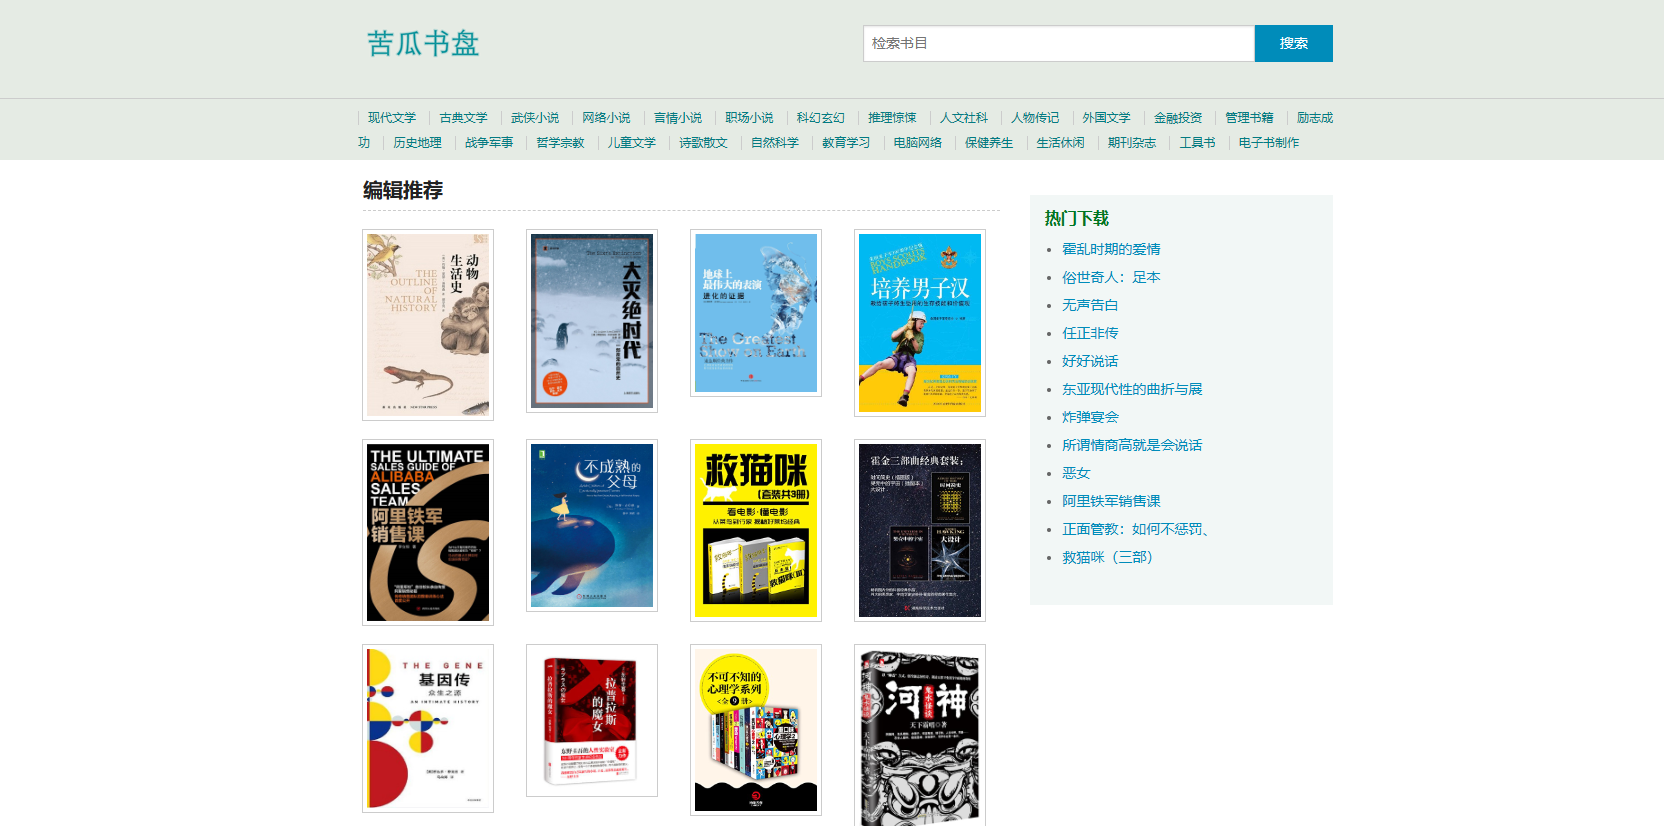Open the 儿童文学 category
Image resolution: width=1664 pixels, height=826 pixels.
click(x=632, y=143)
